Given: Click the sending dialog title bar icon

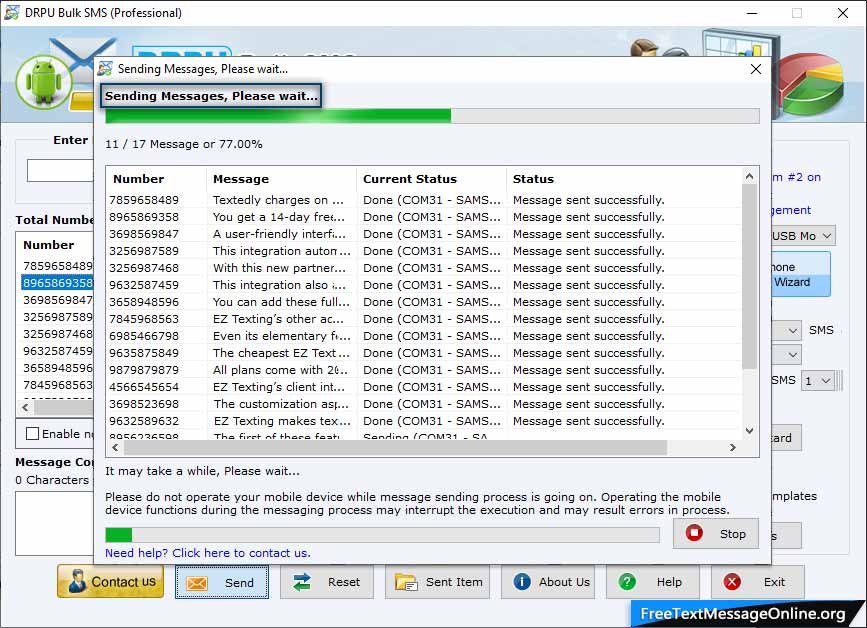Looking at the screenshot, I should click(105, 69).
